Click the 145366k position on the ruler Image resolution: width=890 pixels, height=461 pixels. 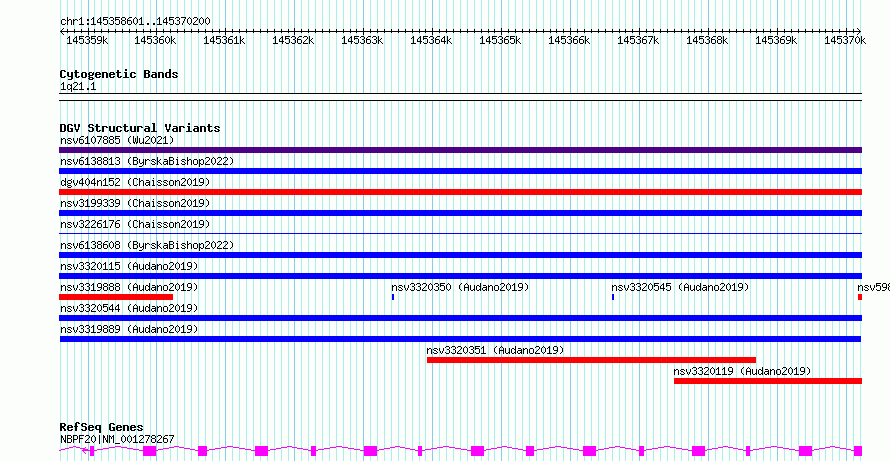[569, 40]
